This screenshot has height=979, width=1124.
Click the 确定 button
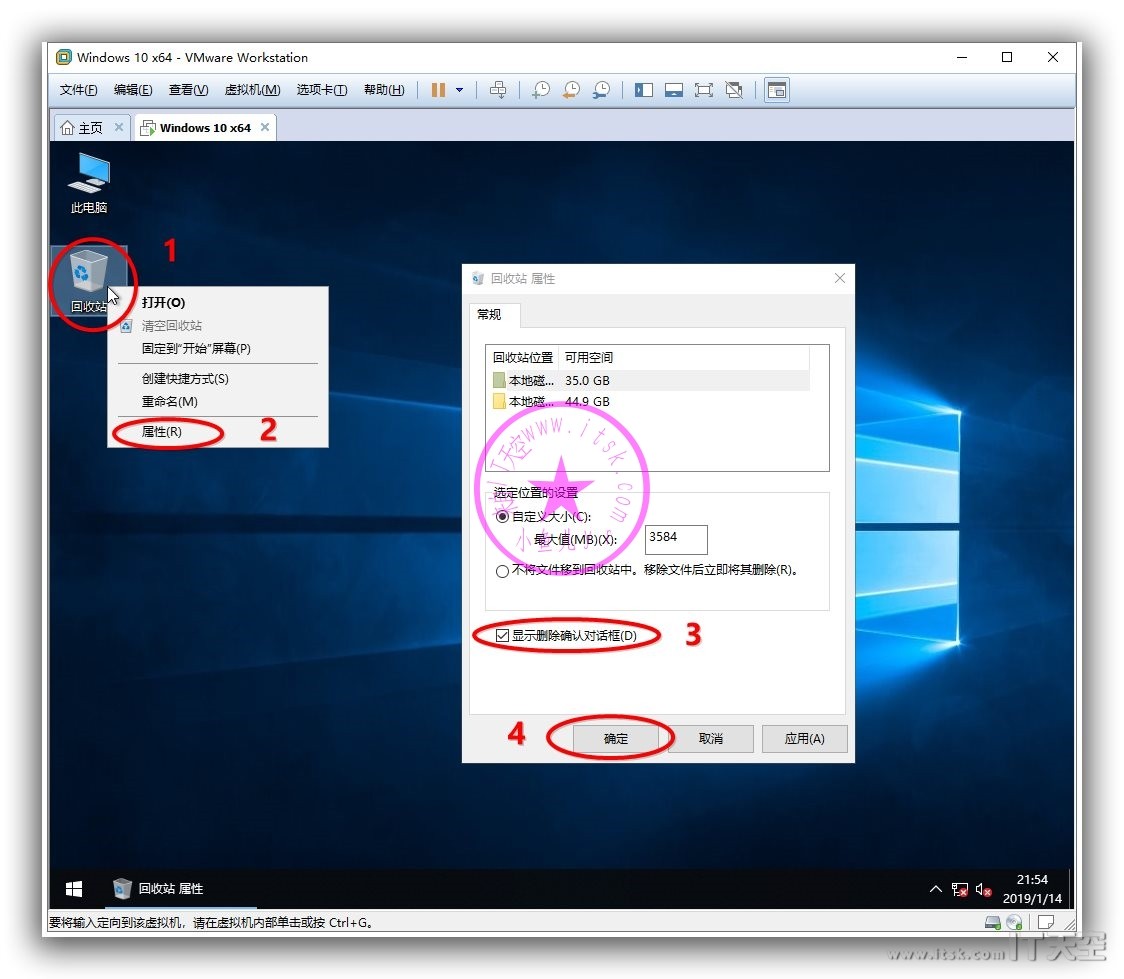pyautogui.click(x=616, y=739)
